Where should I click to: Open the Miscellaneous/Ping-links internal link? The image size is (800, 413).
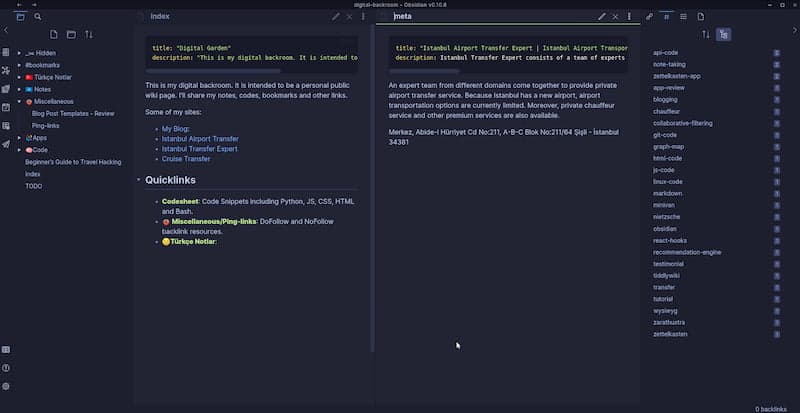pos(213,222)
